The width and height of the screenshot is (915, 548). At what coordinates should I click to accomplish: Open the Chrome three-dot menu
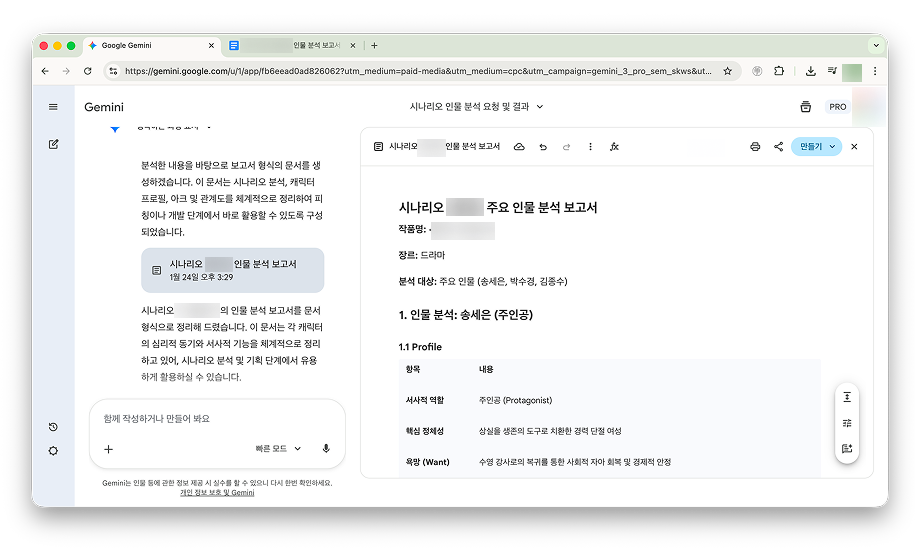875,71
